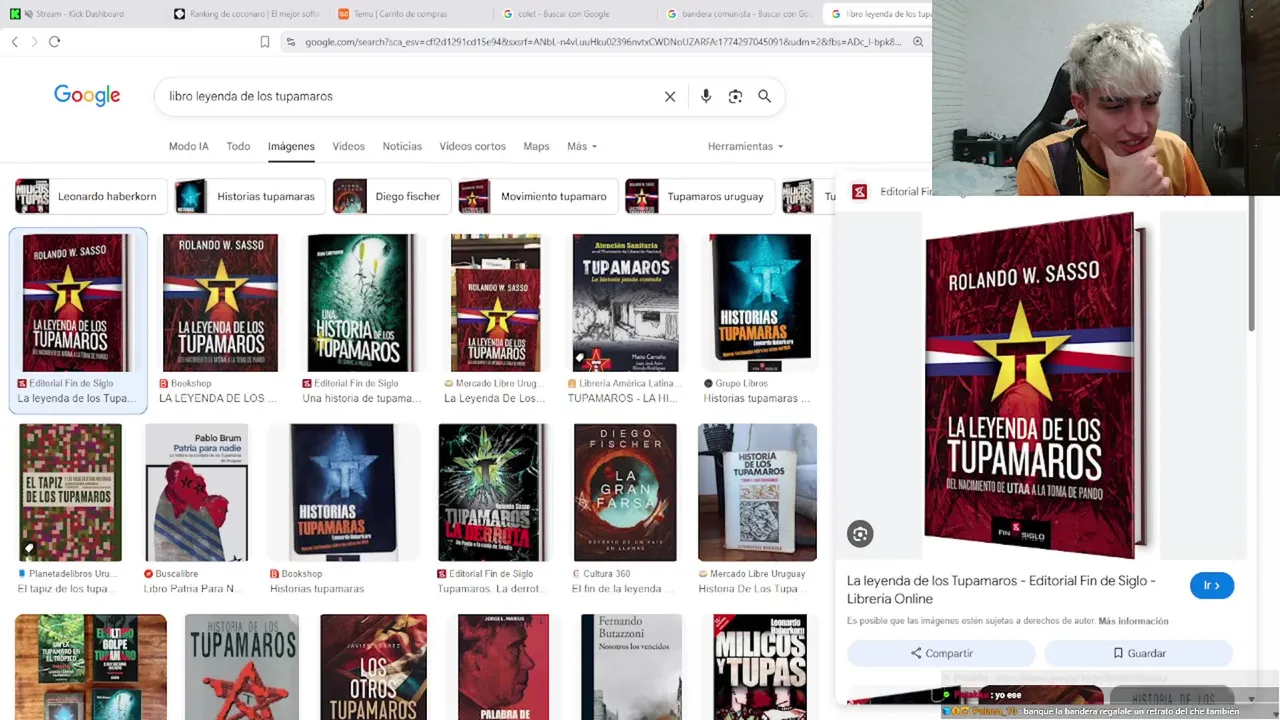Screen dimensions: 1280x720
Task: Open the La leyenda de los Tupamaros title link
Action: 1001,589
